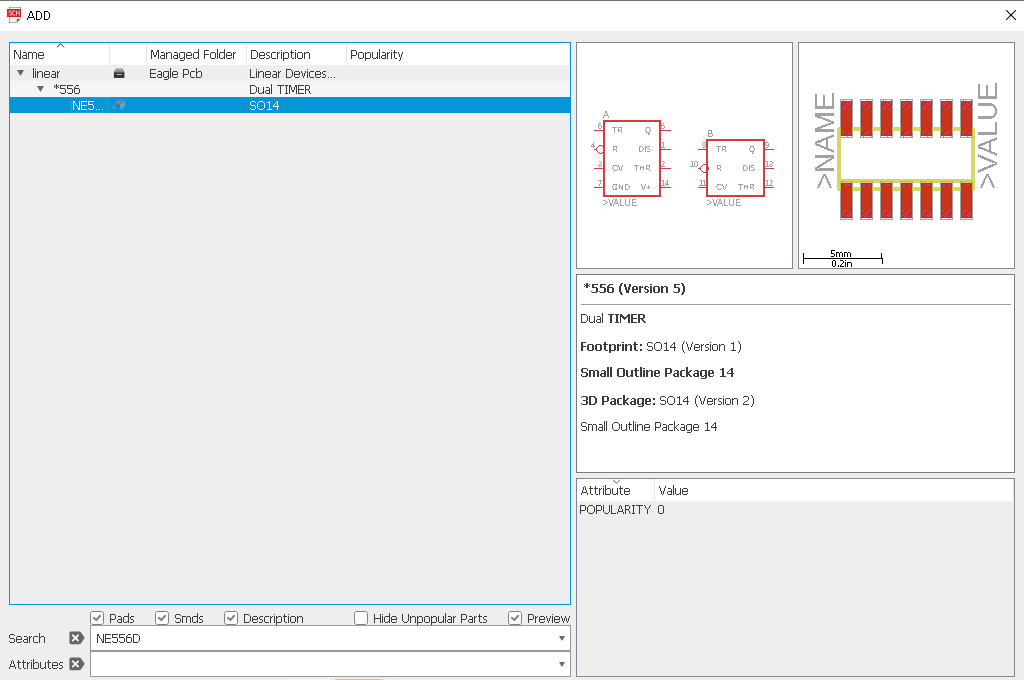Click the EAGLE SCH icon in title bar
The height and width of the screenshot is (680, 1024).
click(x=14, y=14)
